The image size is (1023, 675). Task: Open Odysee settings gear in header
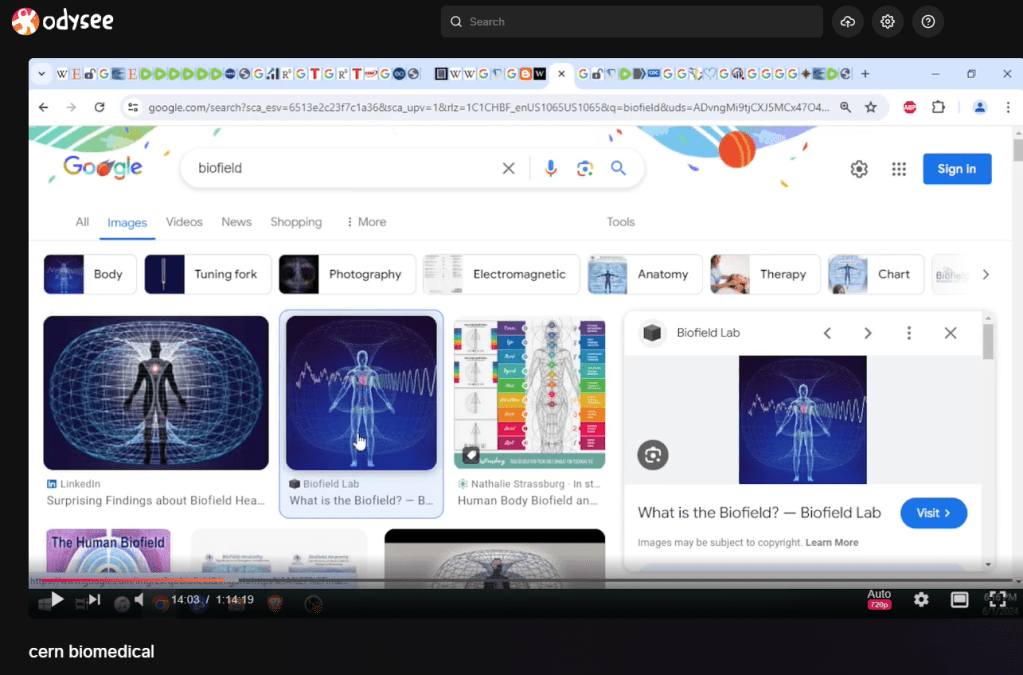(x=887, y=21)
